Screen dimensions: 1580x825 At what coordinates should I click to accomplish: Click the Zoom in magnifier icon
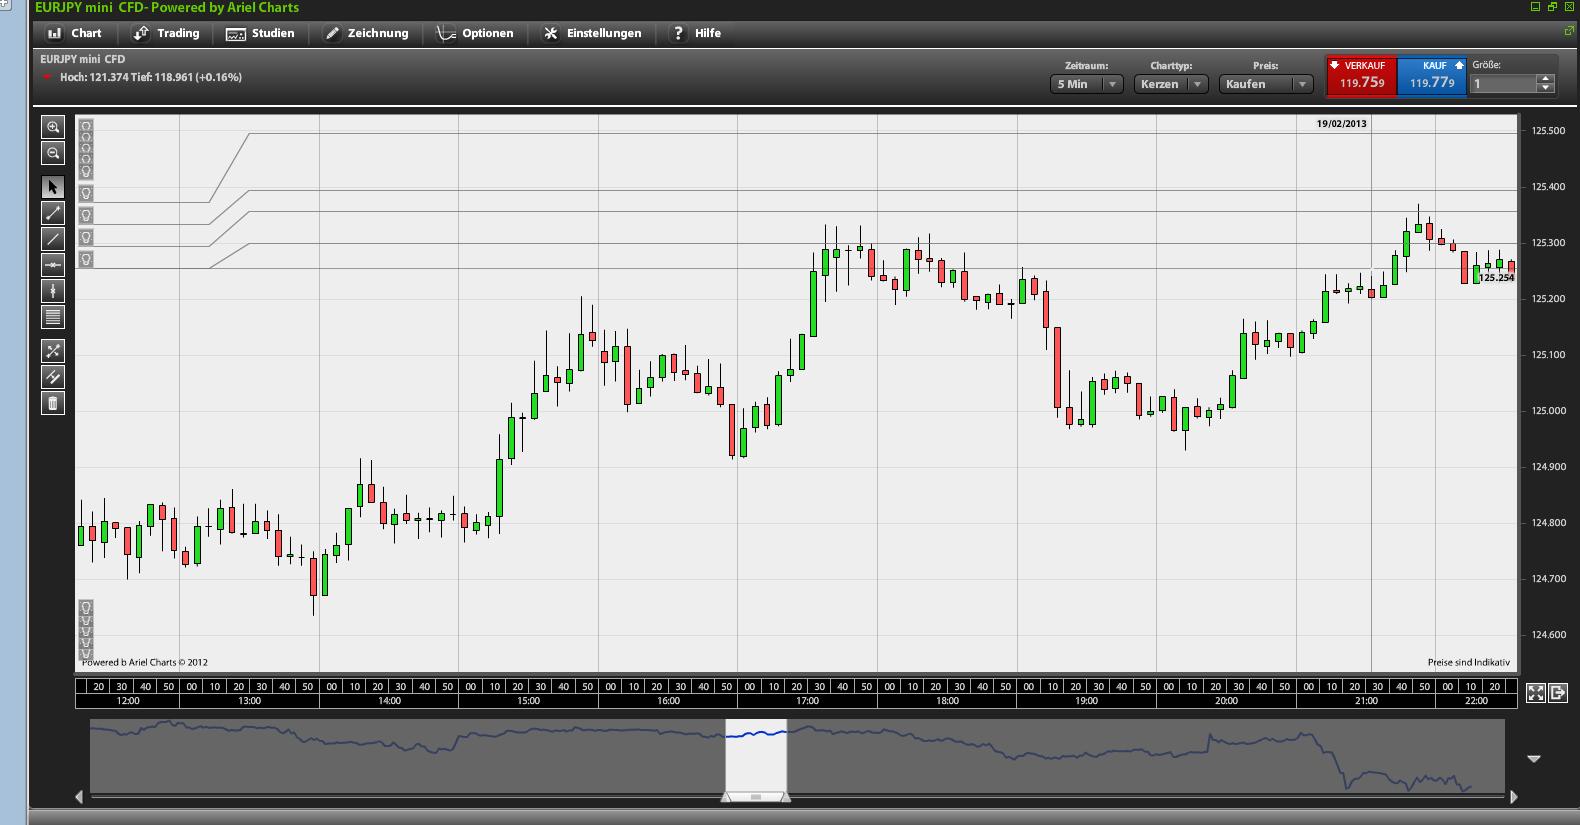point(53,127)
